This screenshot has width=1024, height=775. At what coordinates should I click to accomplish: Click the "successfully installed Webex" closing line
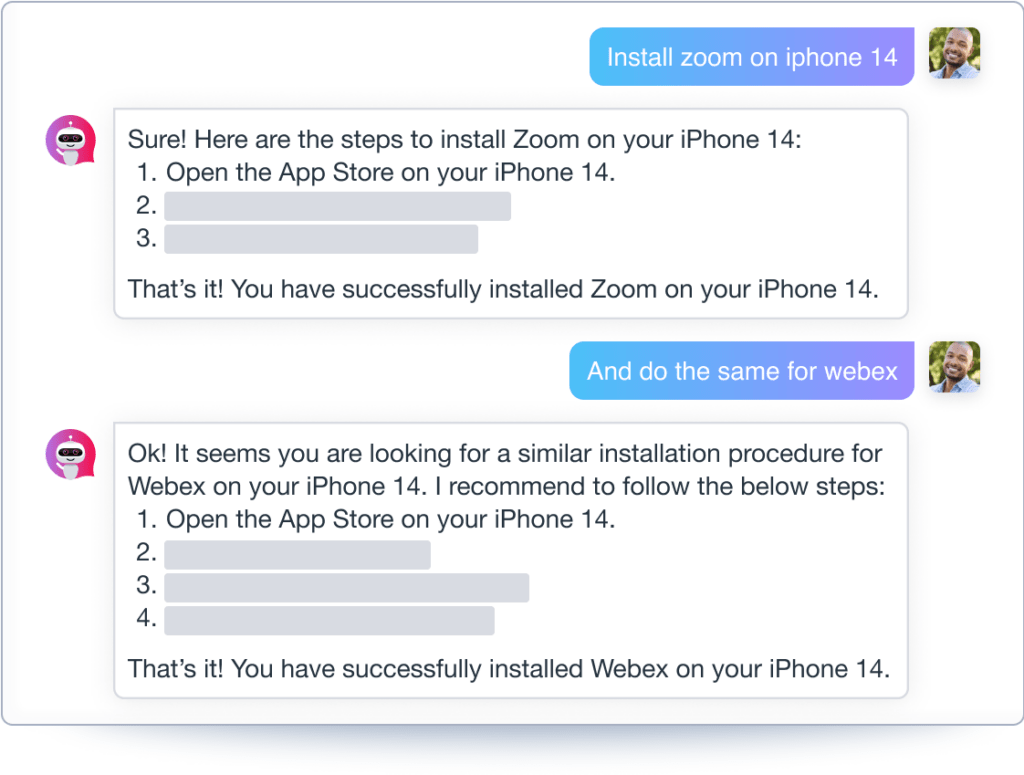508,667
